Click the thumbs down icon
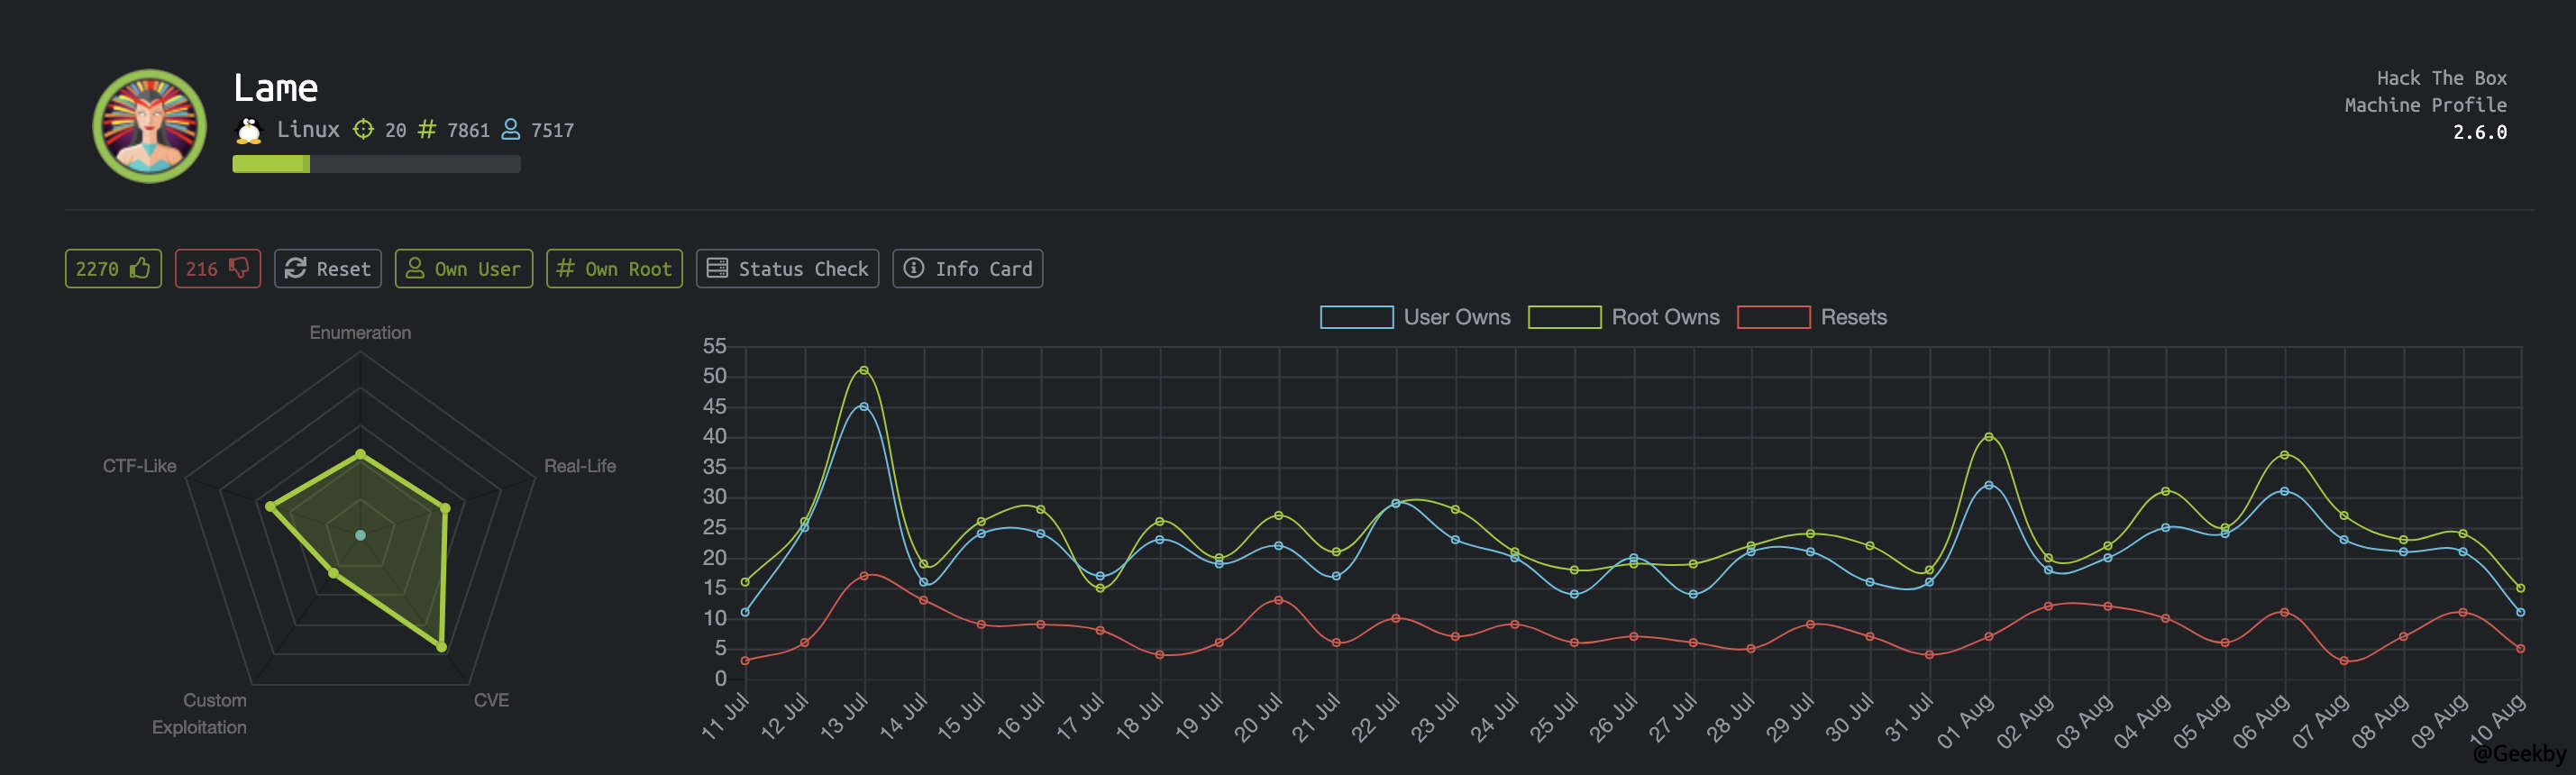The image size is (2576, 775). click(239, 268)
